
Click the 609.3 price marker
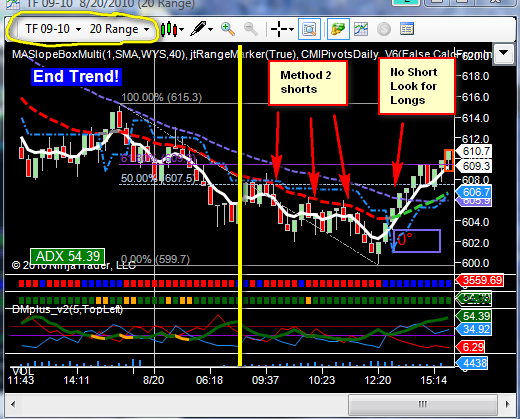(475, 166)
